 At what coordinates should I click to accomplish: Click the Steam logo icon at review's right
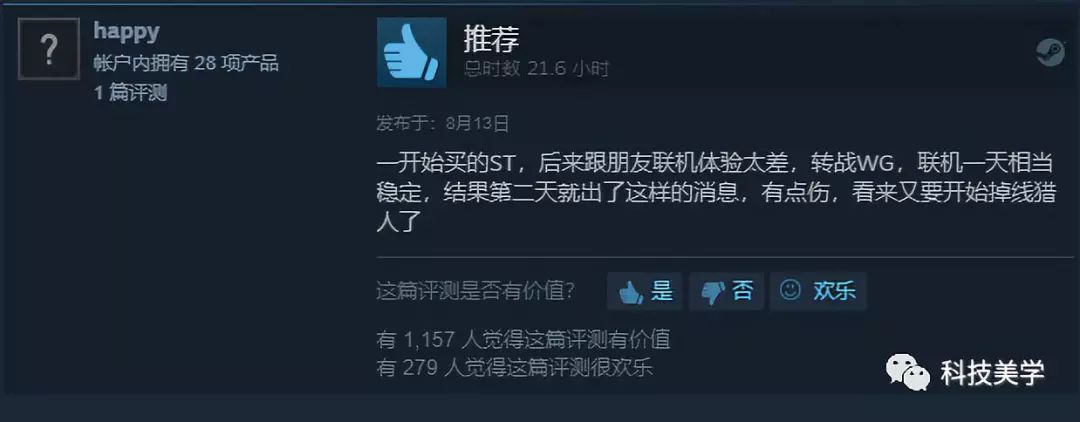coord(1050,52)
